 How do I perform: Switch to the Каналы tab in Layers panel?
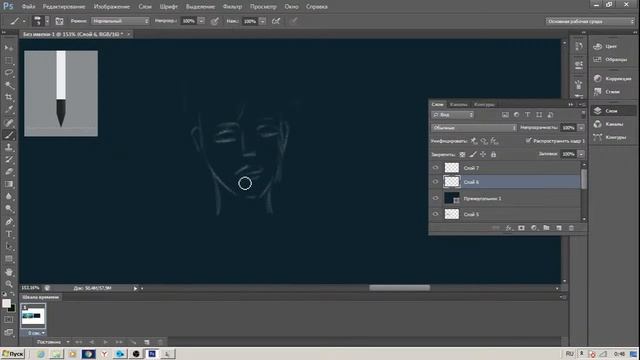click(458, 104)
